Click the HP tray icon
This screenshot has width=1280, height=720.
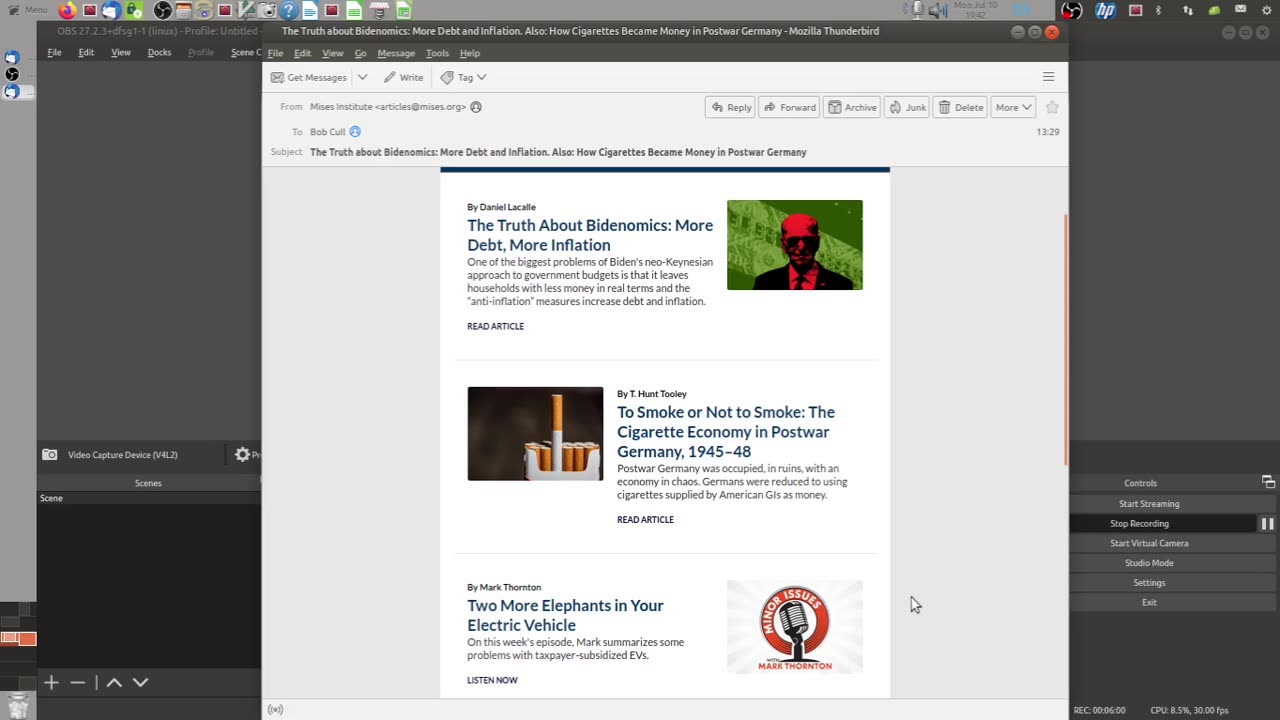pos(1105,11)
